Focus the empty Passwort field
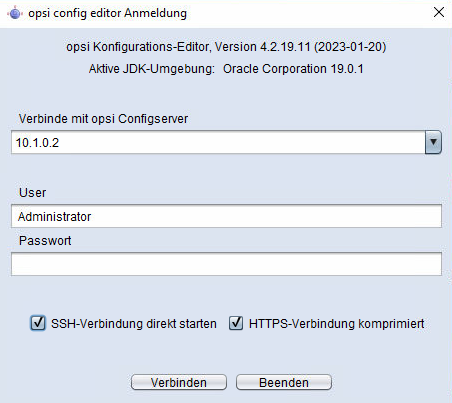This screenshot has height=403, width=452. pyautogui.click(x=226, y=264)
